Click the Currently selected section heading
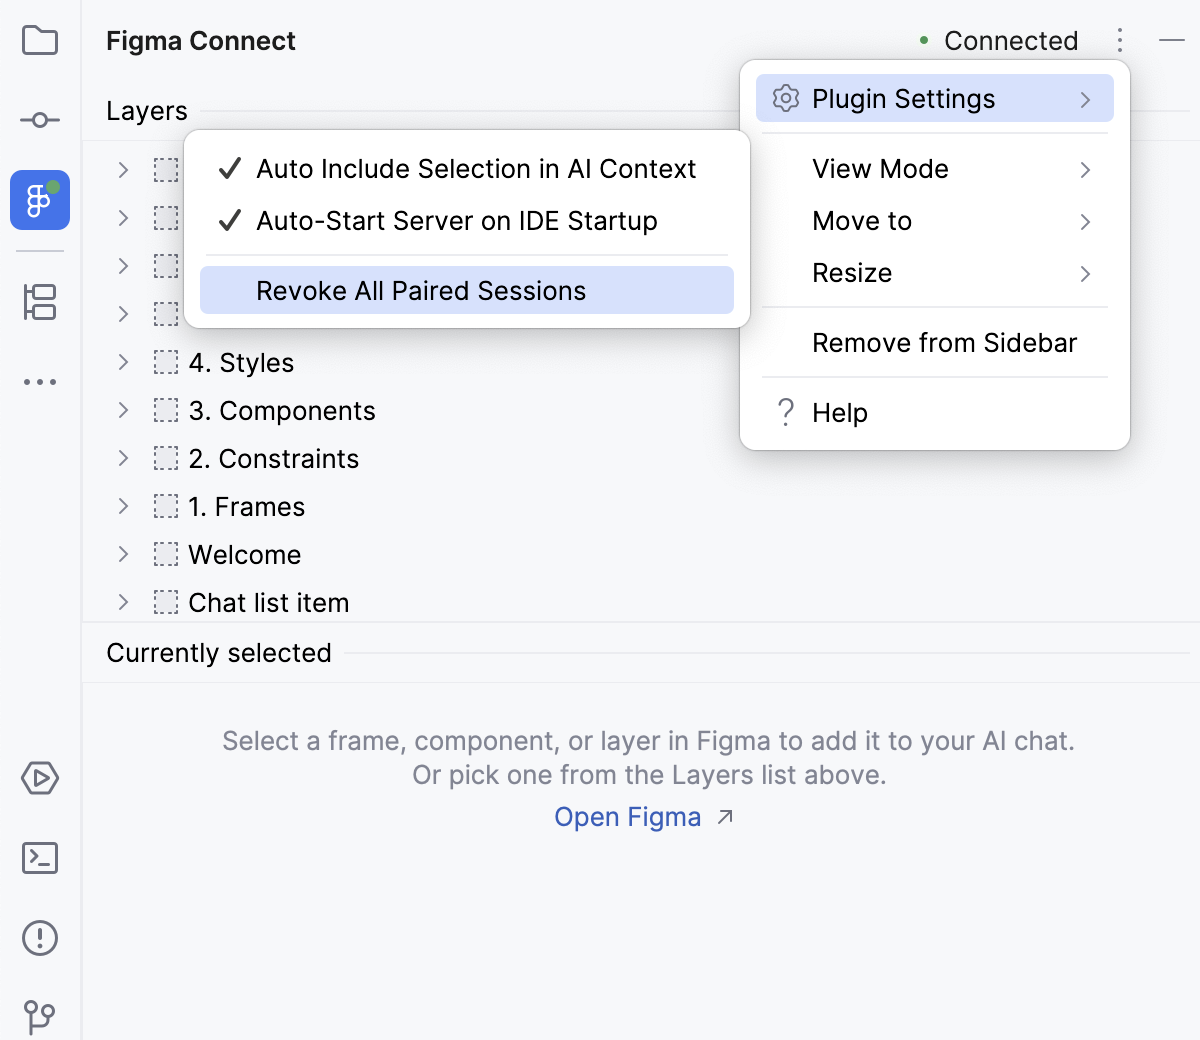The height and width of the screenshot is (1040, 1200). pyautogui.click(x=219, y=653)
